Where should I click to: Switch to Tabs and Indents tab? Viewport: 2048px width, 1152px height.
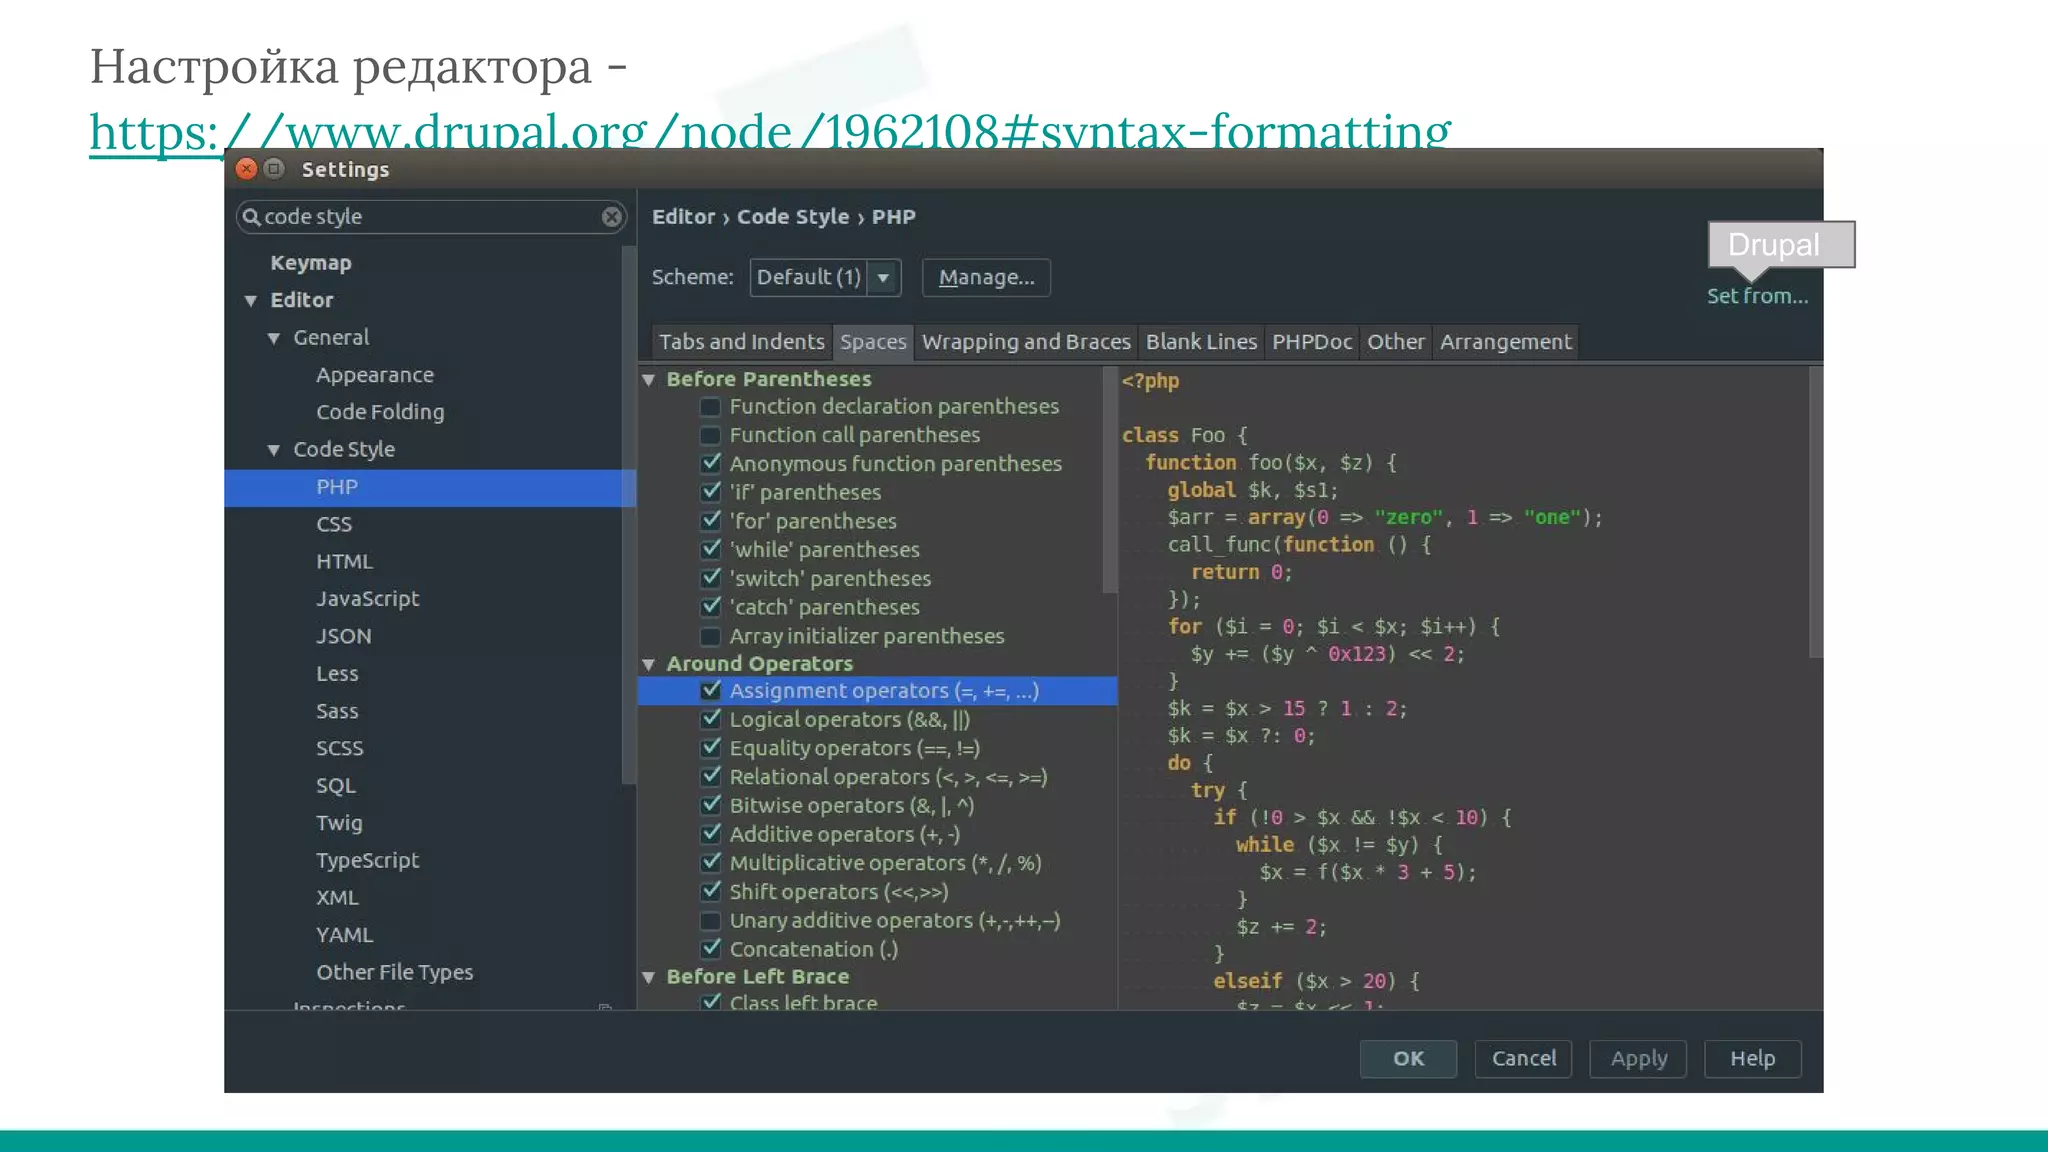point(741,342)
